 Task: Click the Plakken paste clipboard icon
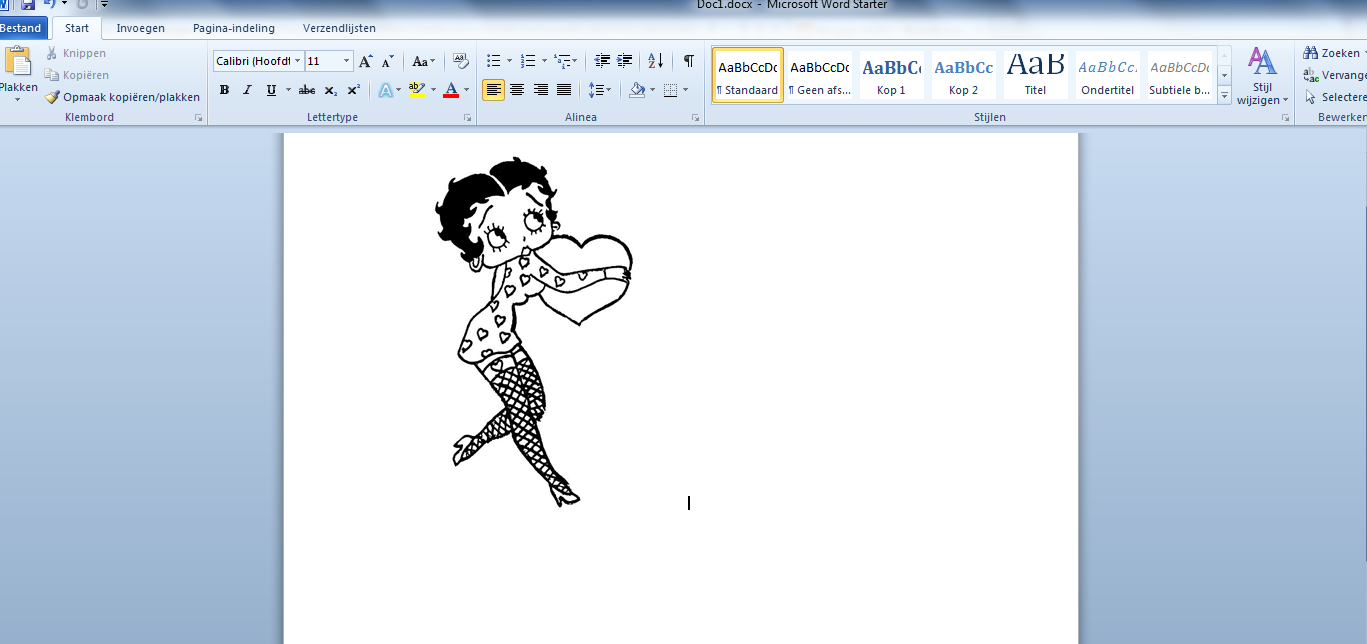tap(18, 62)
